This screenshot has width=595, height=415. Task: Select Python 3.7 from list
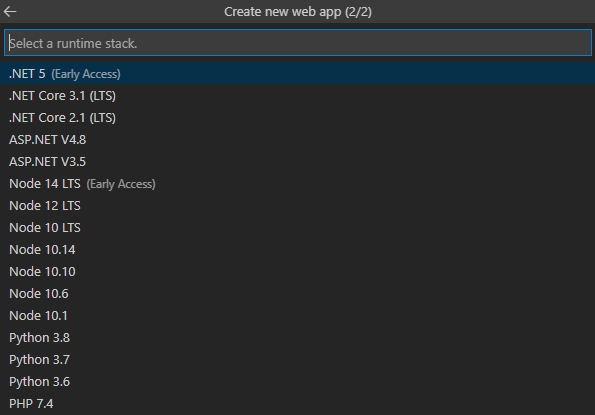pos(298,360)
